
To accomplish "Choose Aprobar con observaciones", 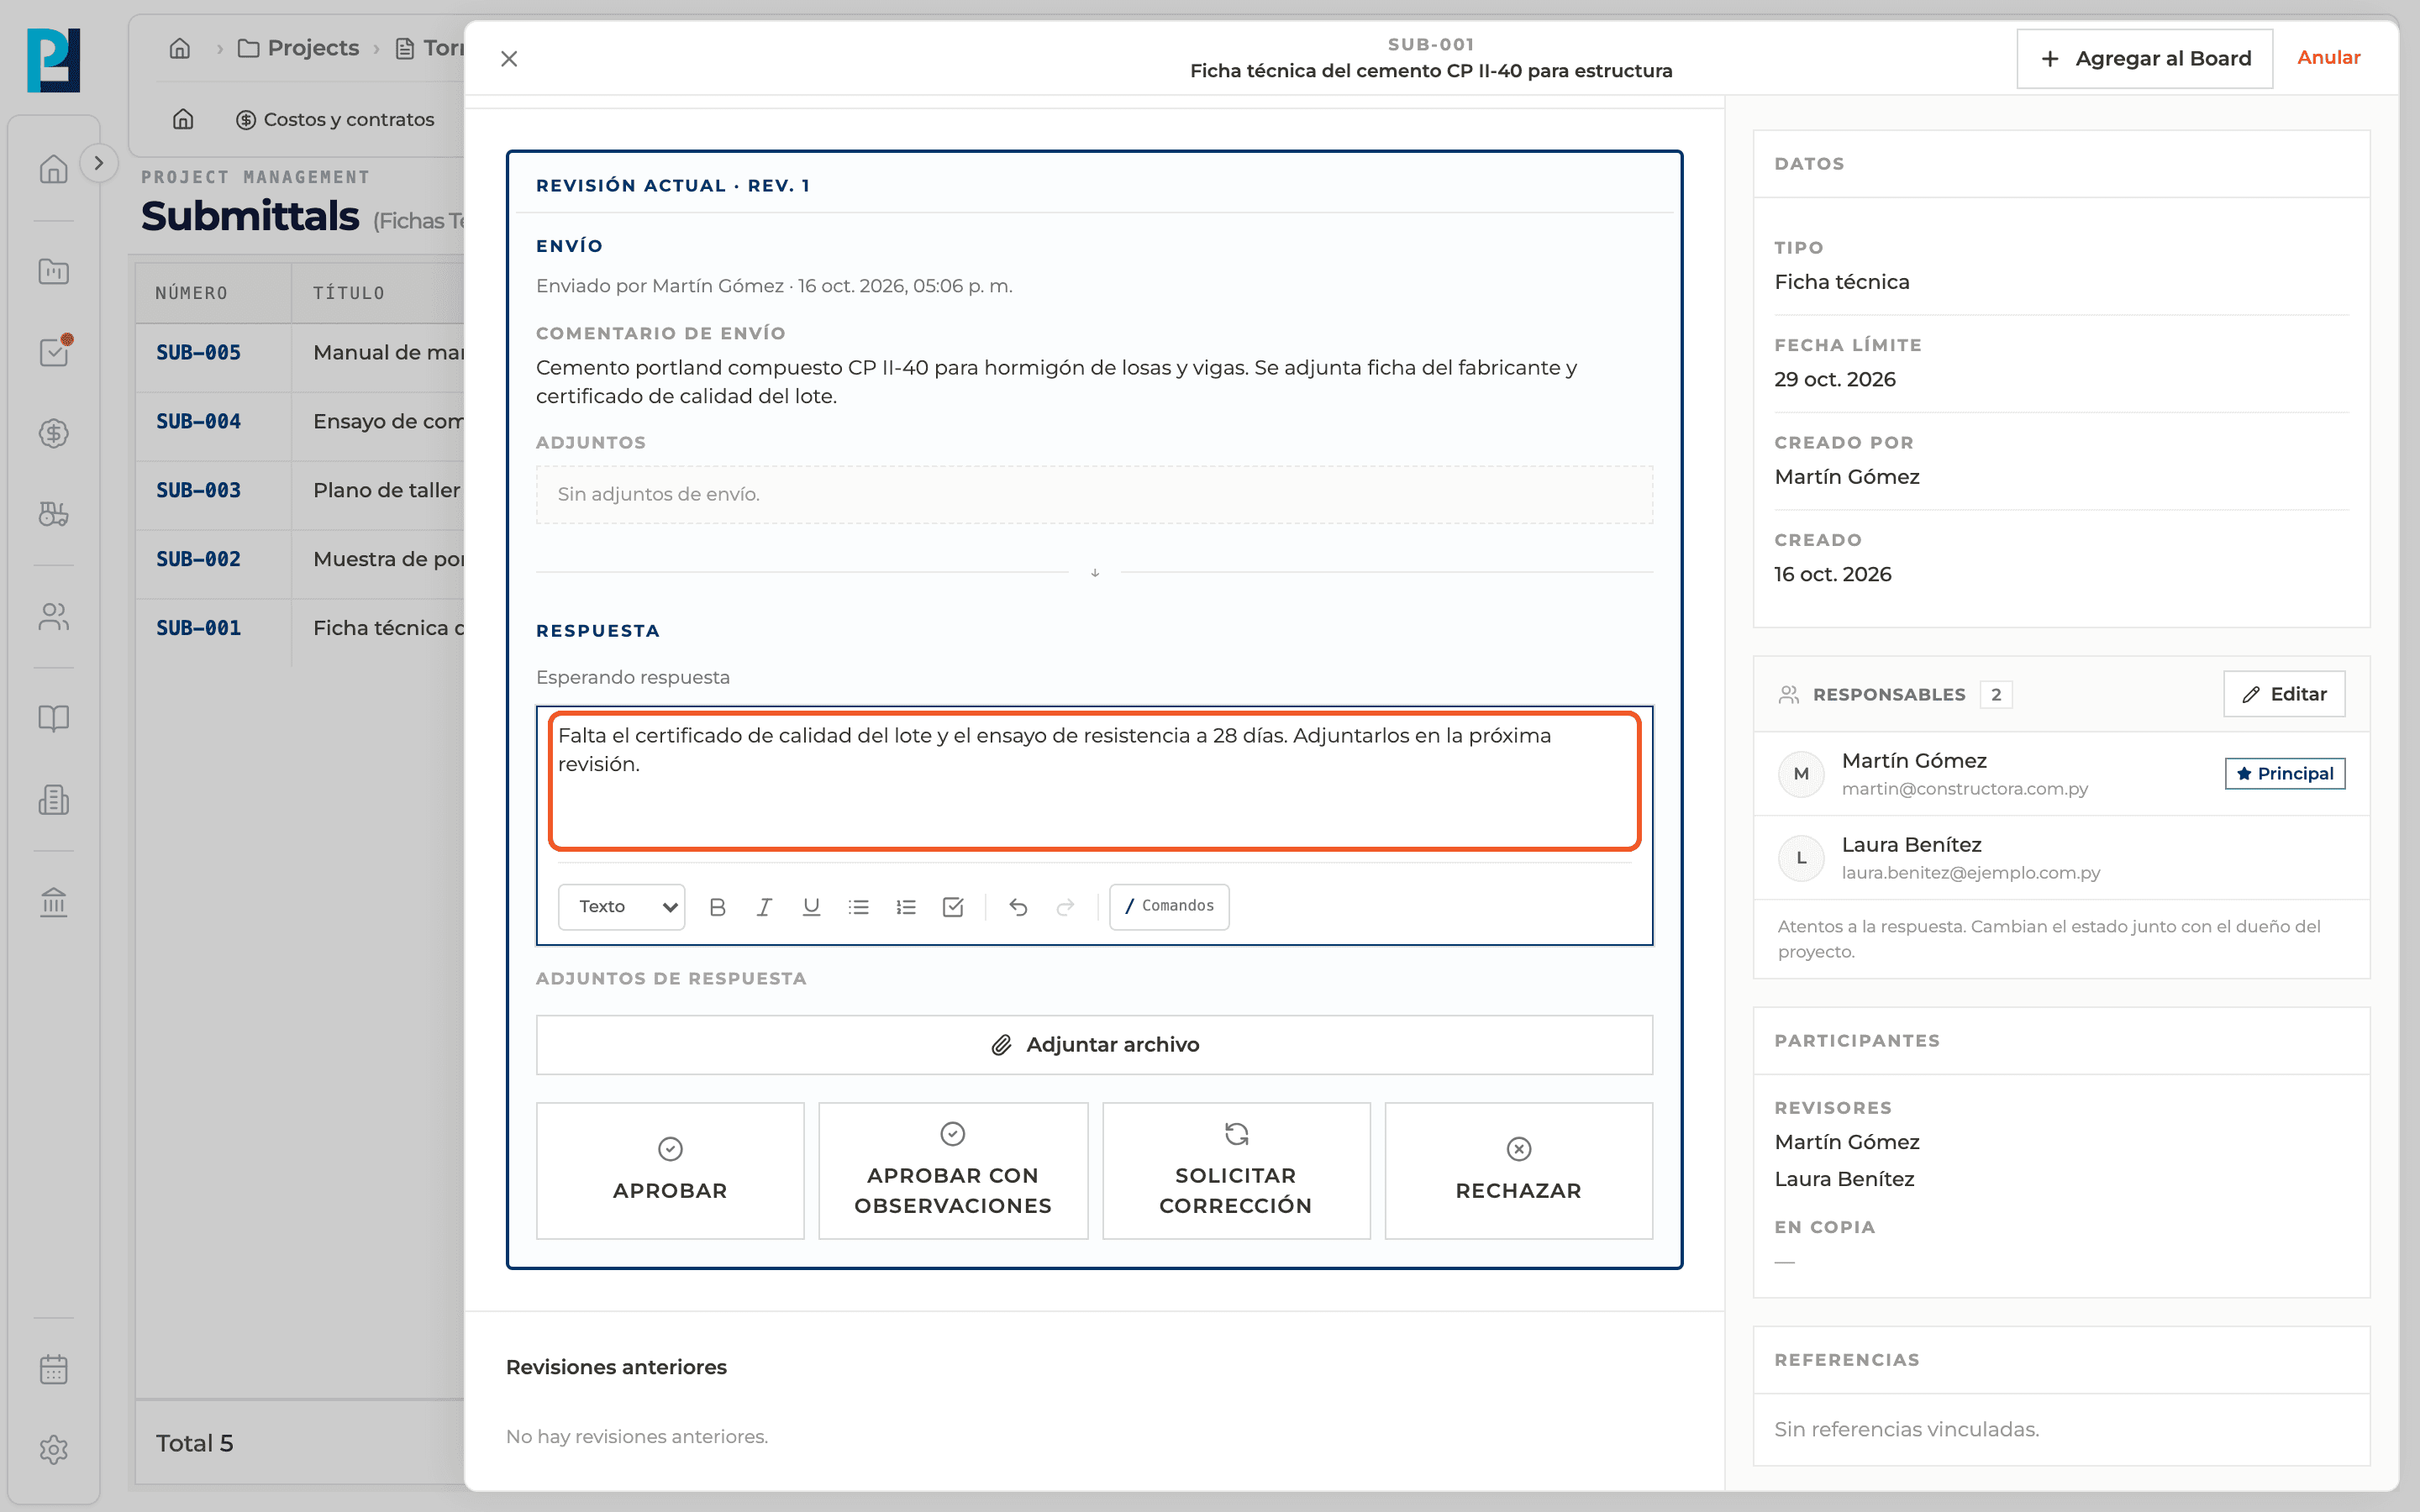I will click(953, 1170).
